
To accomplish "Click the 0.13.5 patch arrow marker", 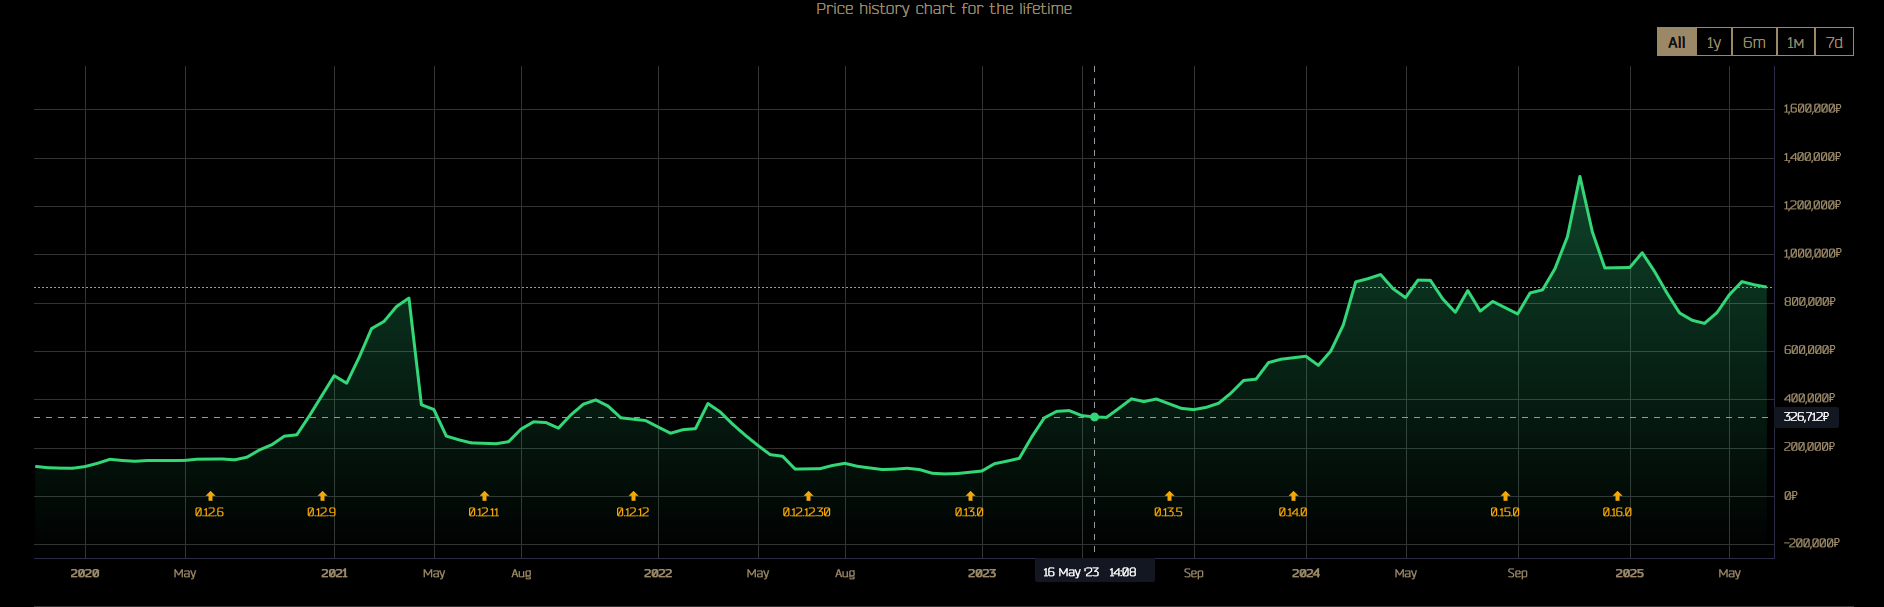I will [1169, 496].
